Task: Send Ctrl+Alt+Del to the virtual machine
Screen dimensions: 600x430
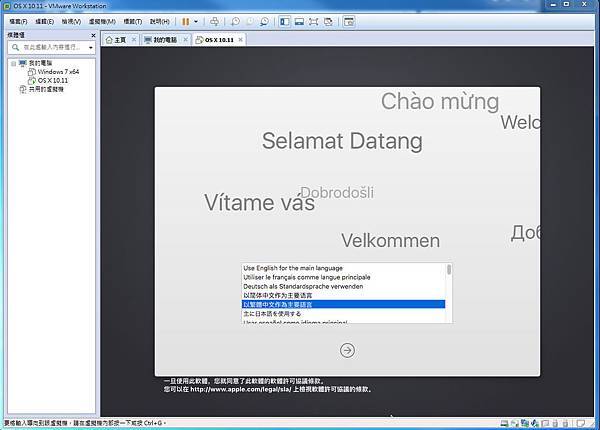Action: (x=214, y=22)
